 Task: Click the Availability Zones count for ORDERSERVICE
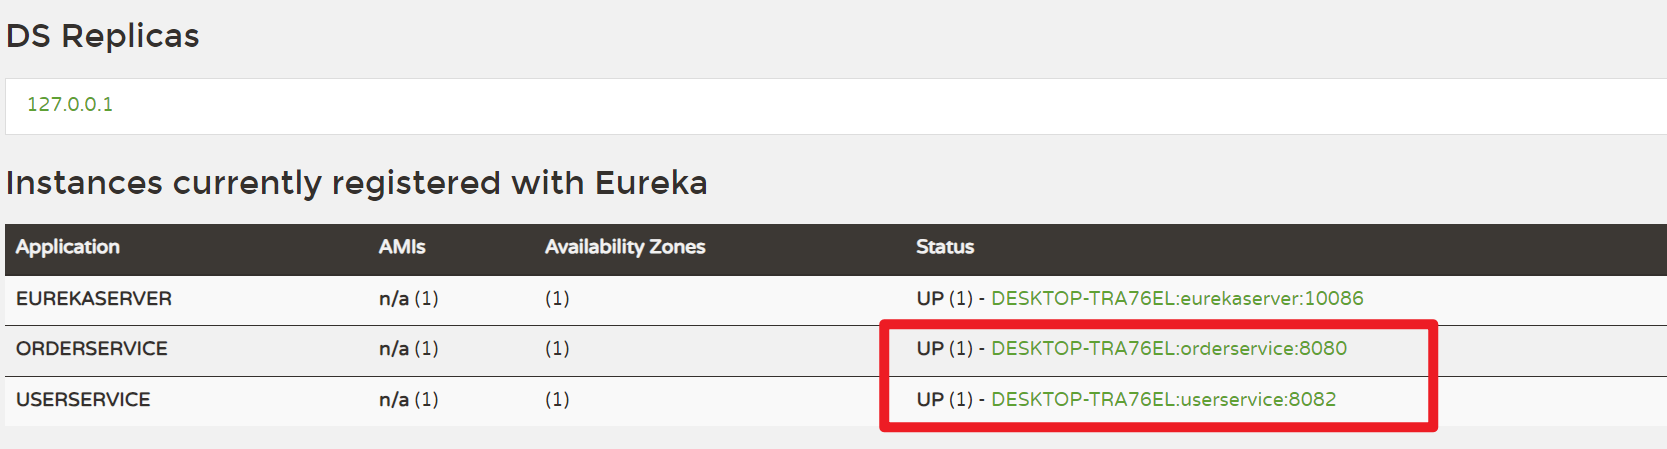point(557,348)
